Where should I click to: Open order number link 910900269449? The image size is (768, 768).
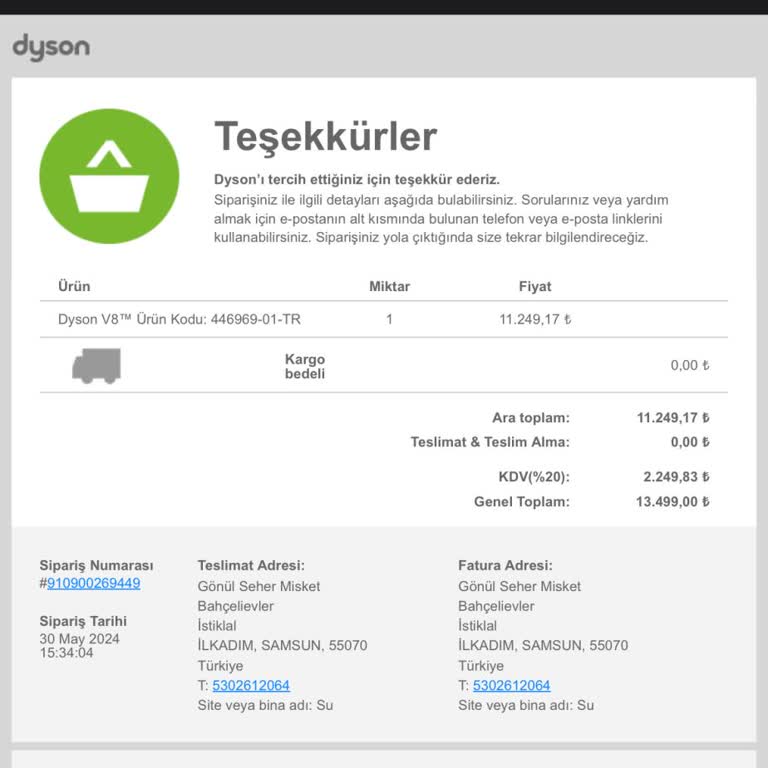[x=94, y=583]
